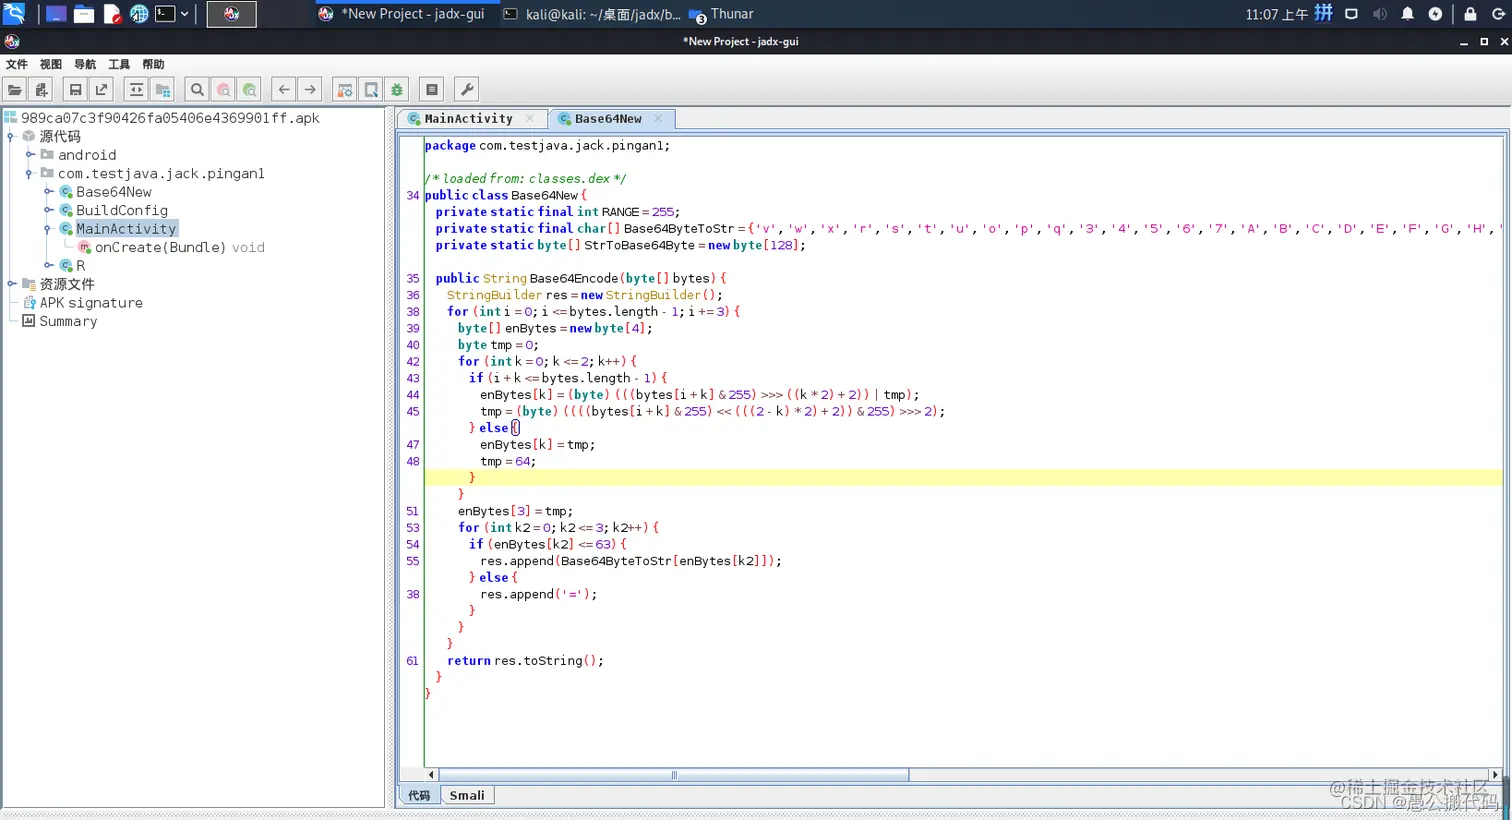Viewport: 1512px width, 820px height.
Task: Click the volume speaker tray icon
Action: (1380, 14)
